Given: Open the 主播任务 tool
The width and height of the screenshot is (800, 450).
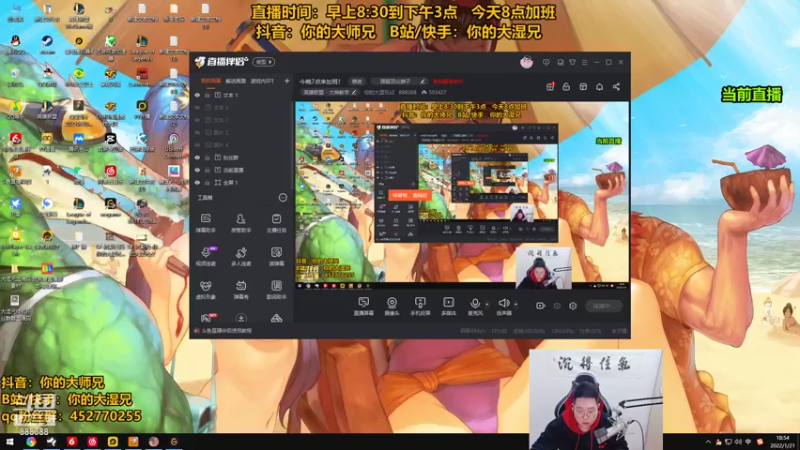Looking at the screenshot, I should tap(276, 223).
